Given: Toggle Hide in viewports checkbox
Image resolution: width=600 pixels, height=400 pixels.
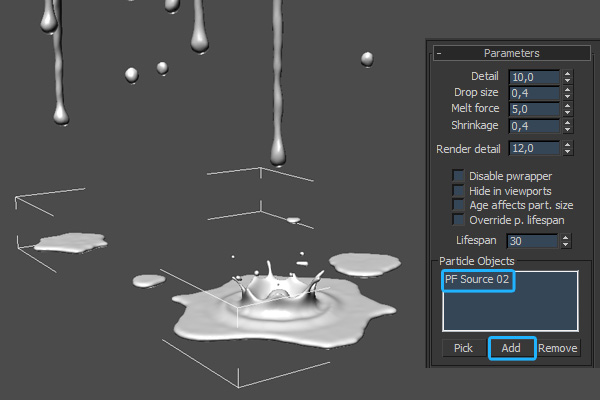Looking at the screenshot, I should (x=459, y=190).
